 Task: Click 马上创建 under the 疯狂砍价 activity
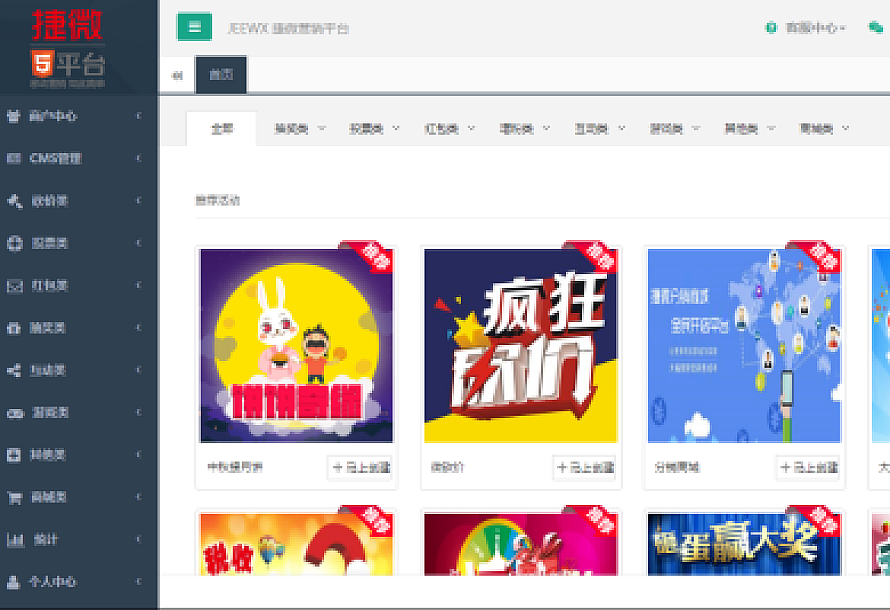point(584,467)
